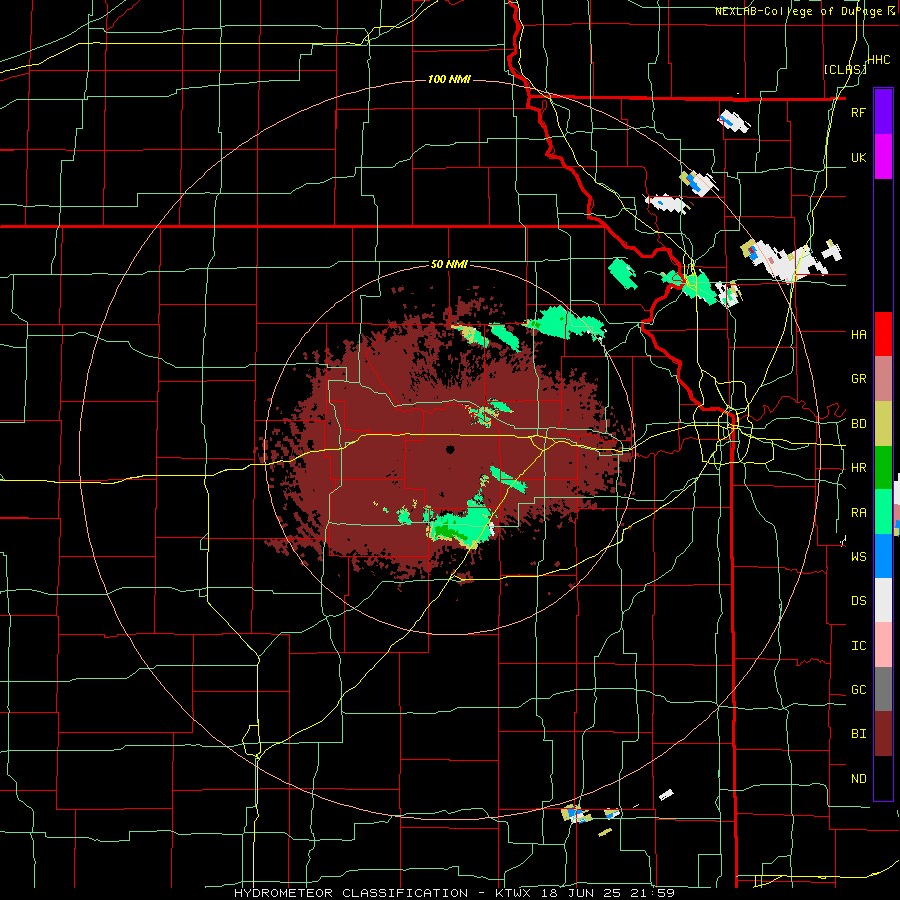The height and width of the screenshot is (900, 900).
Task: Click the GR legend color swatch
Action: (883, 379)
